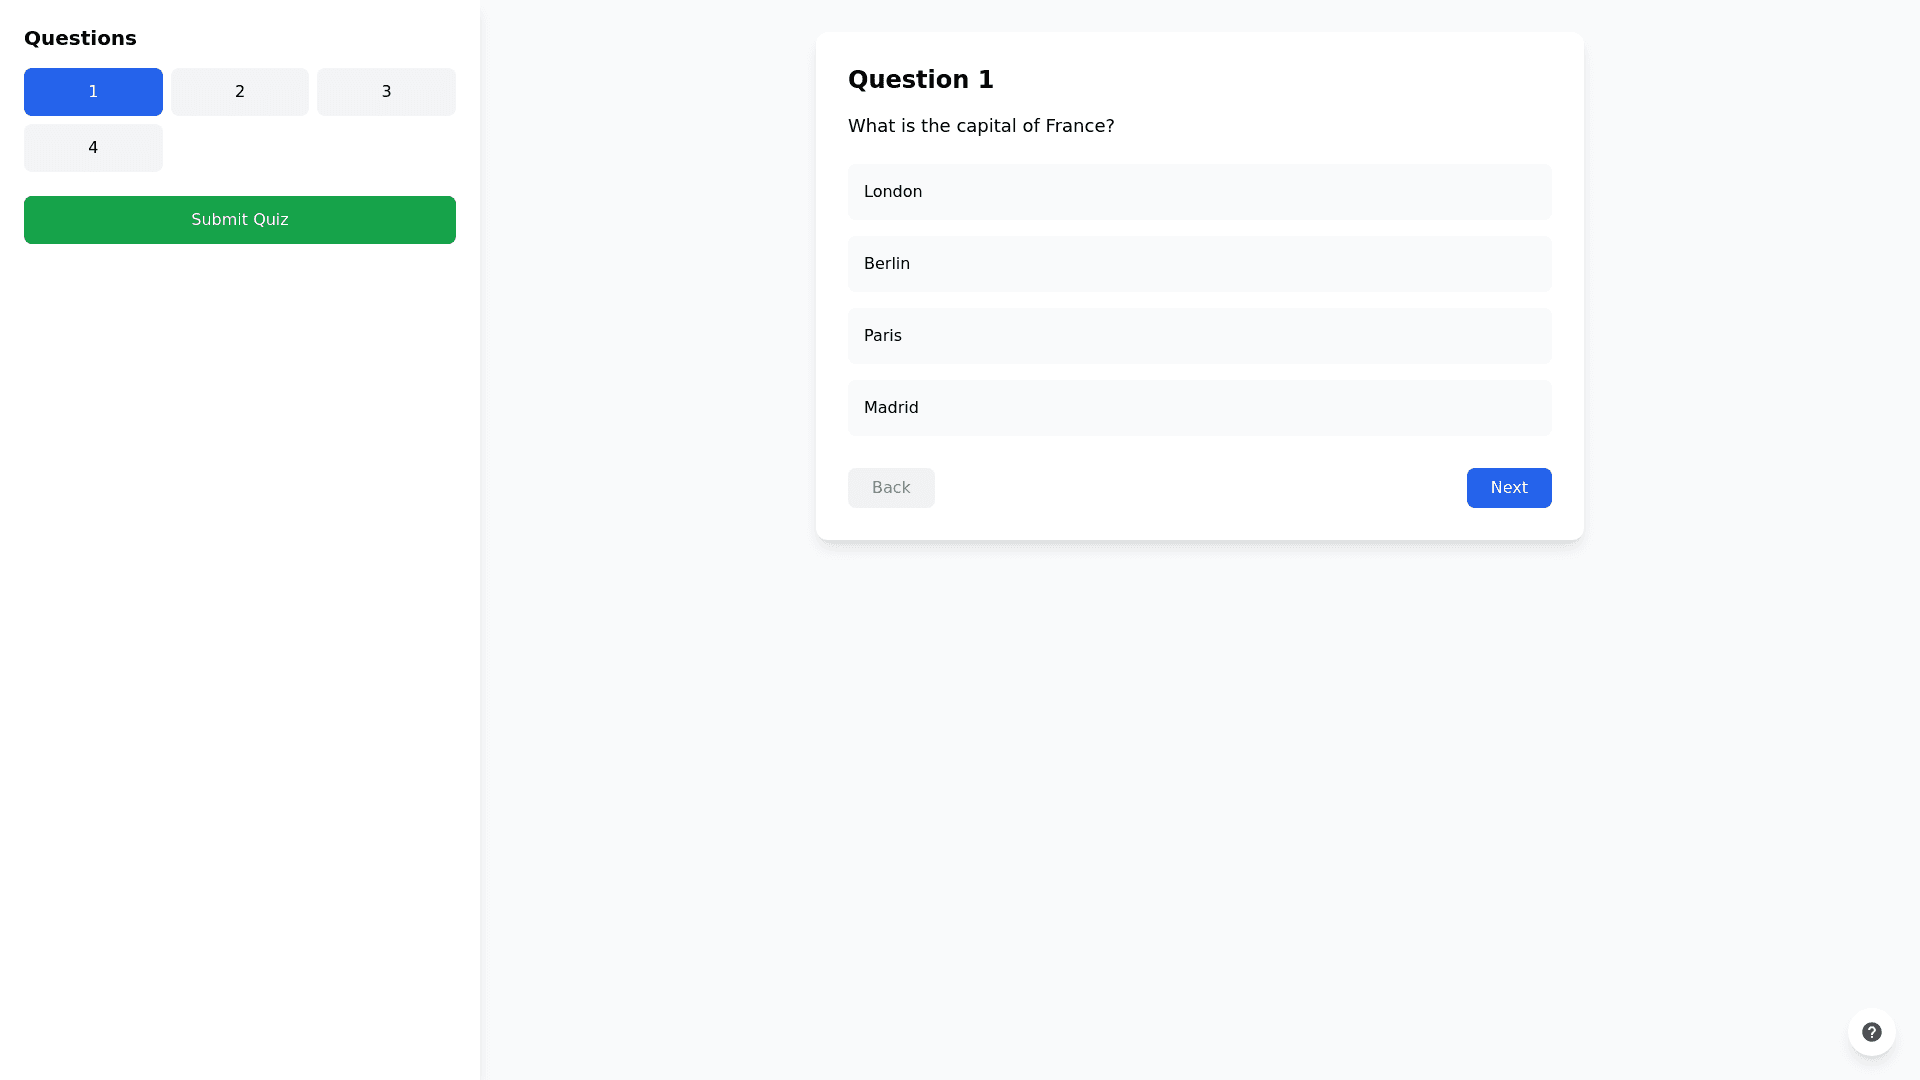1920x1080 pixels.
Task: Select the Madrid answer option
Action: pyautogui.click(x=1199, y=408)
